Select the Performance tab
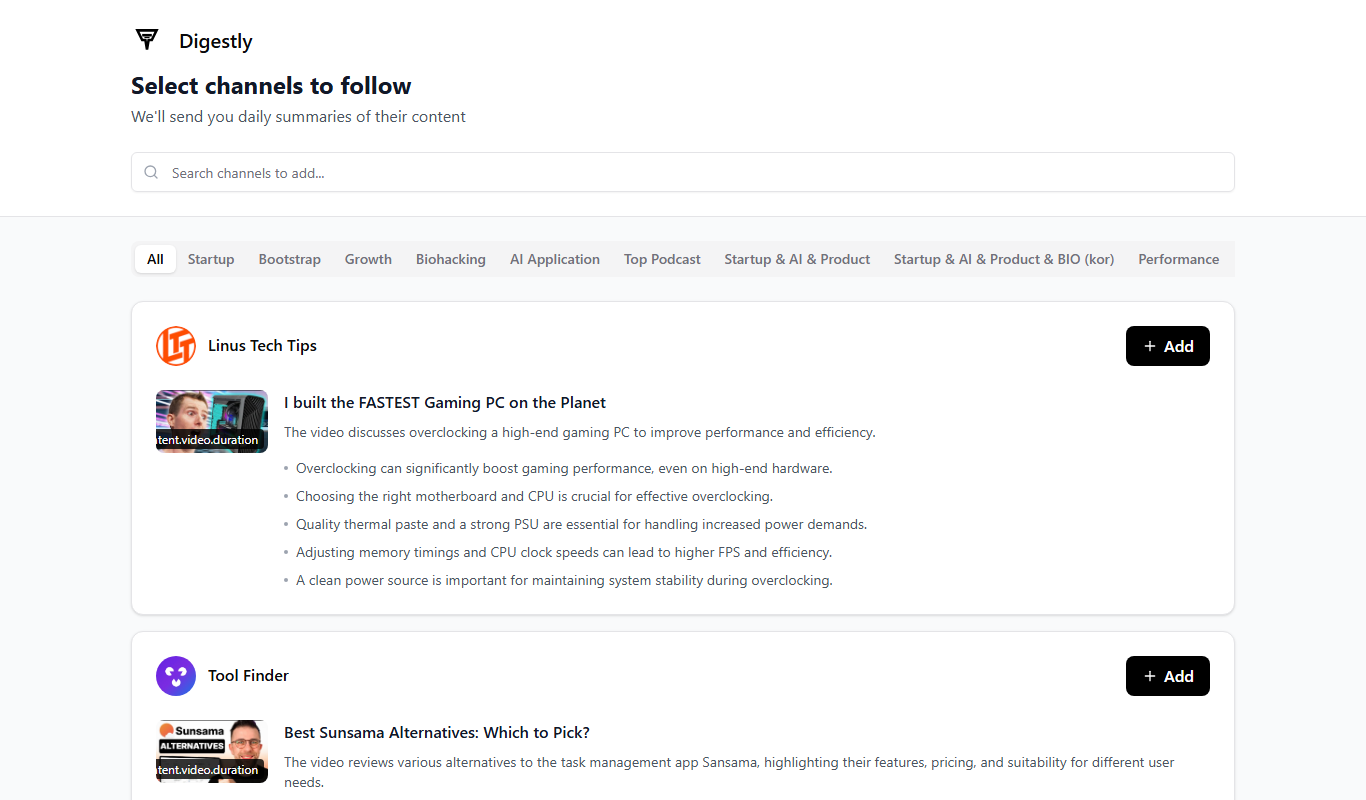The width and height of the screenshot is (1366, 800). click(1179, 259)
